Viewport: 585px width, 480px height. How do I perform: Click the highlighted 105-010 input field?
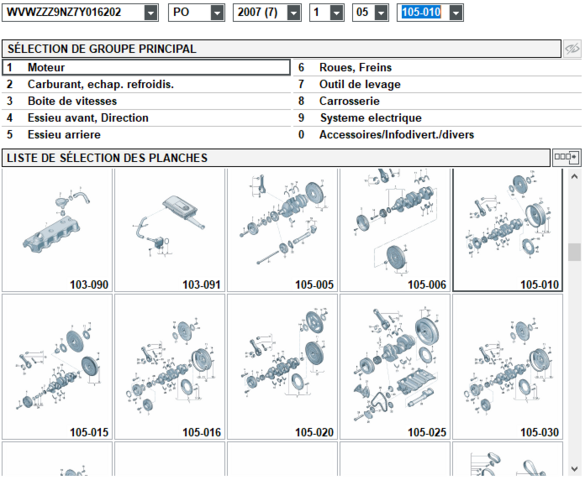click(x=422, y=13)
